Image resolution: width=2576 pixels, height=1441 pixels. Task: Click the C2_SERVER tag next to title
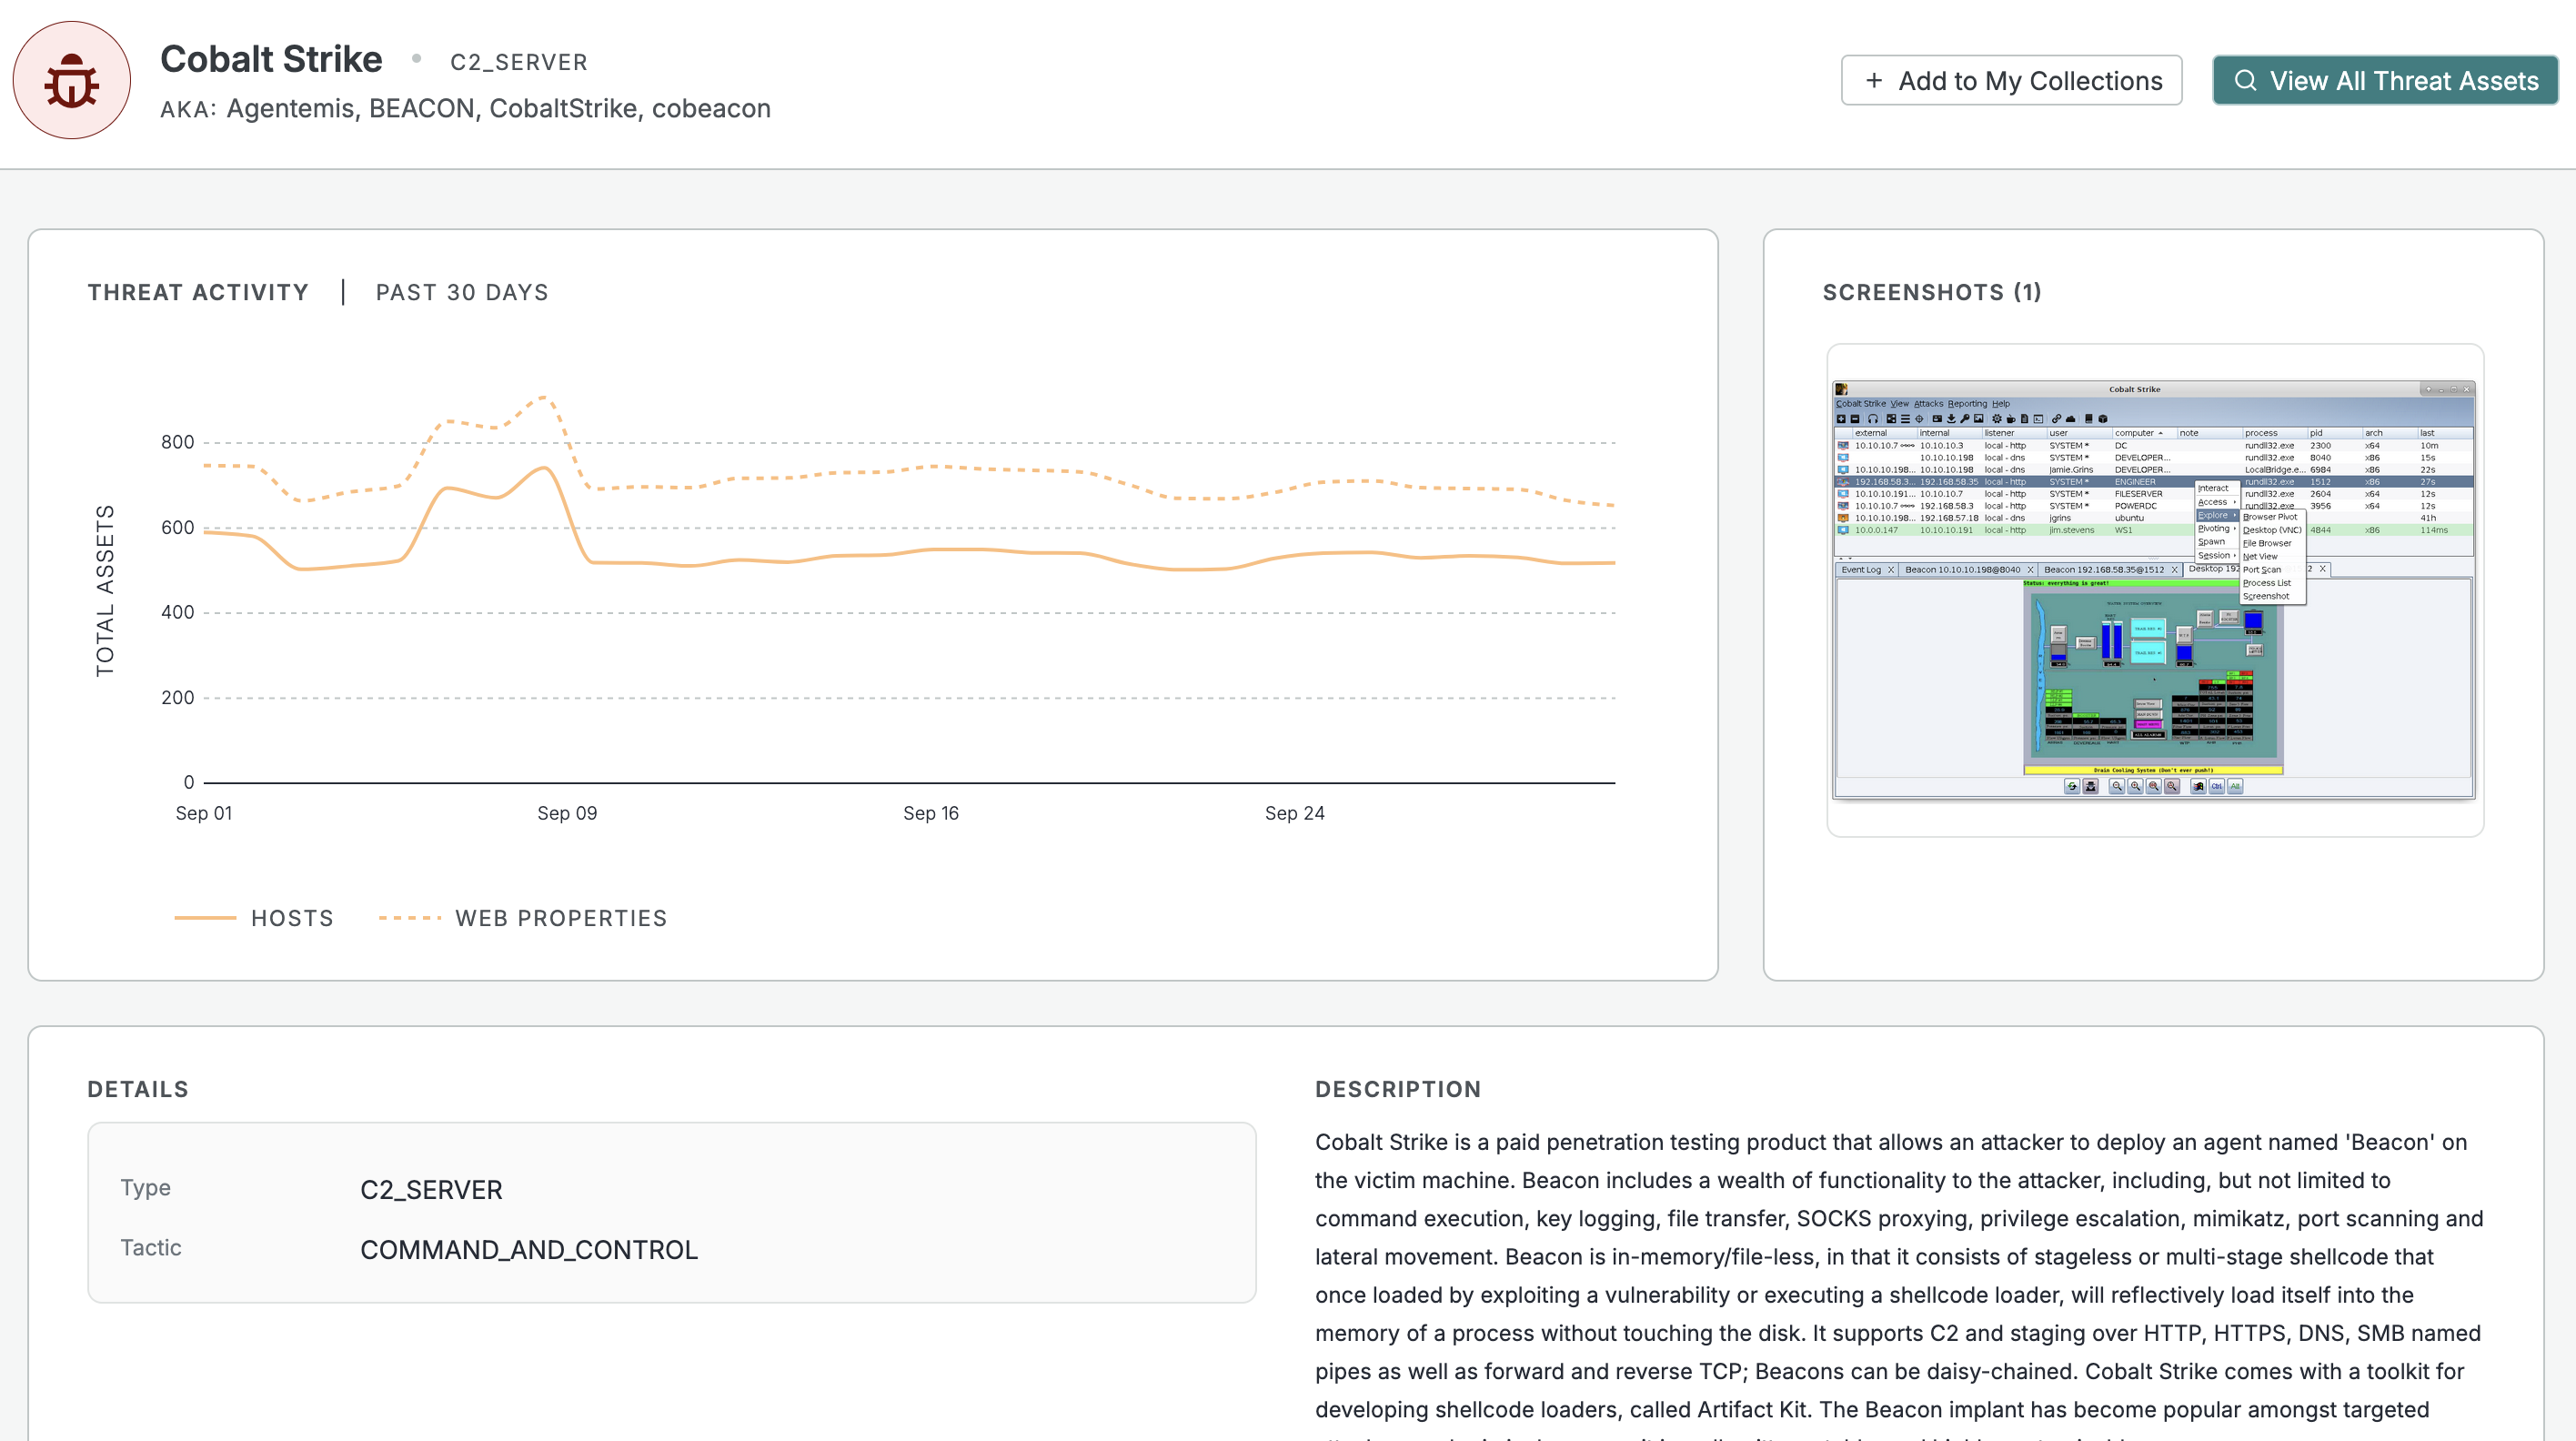tap(518, 62)
